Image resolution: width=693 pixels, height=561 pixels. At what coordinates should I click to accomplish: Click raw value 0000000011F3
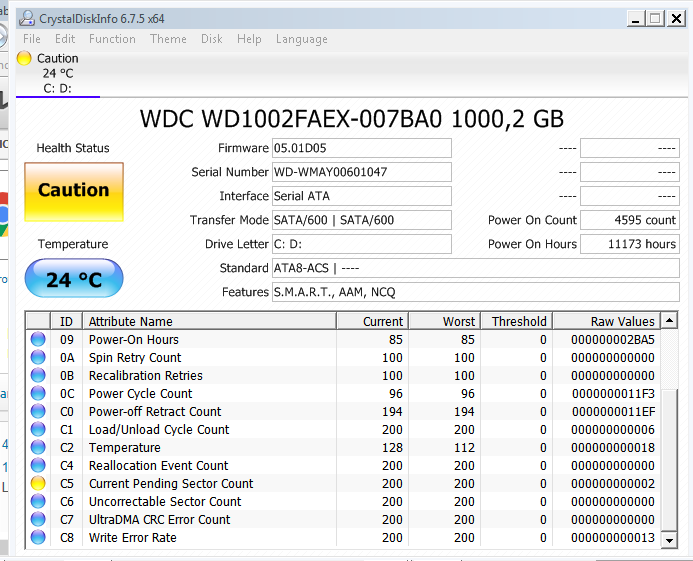[x=613, y=393]
